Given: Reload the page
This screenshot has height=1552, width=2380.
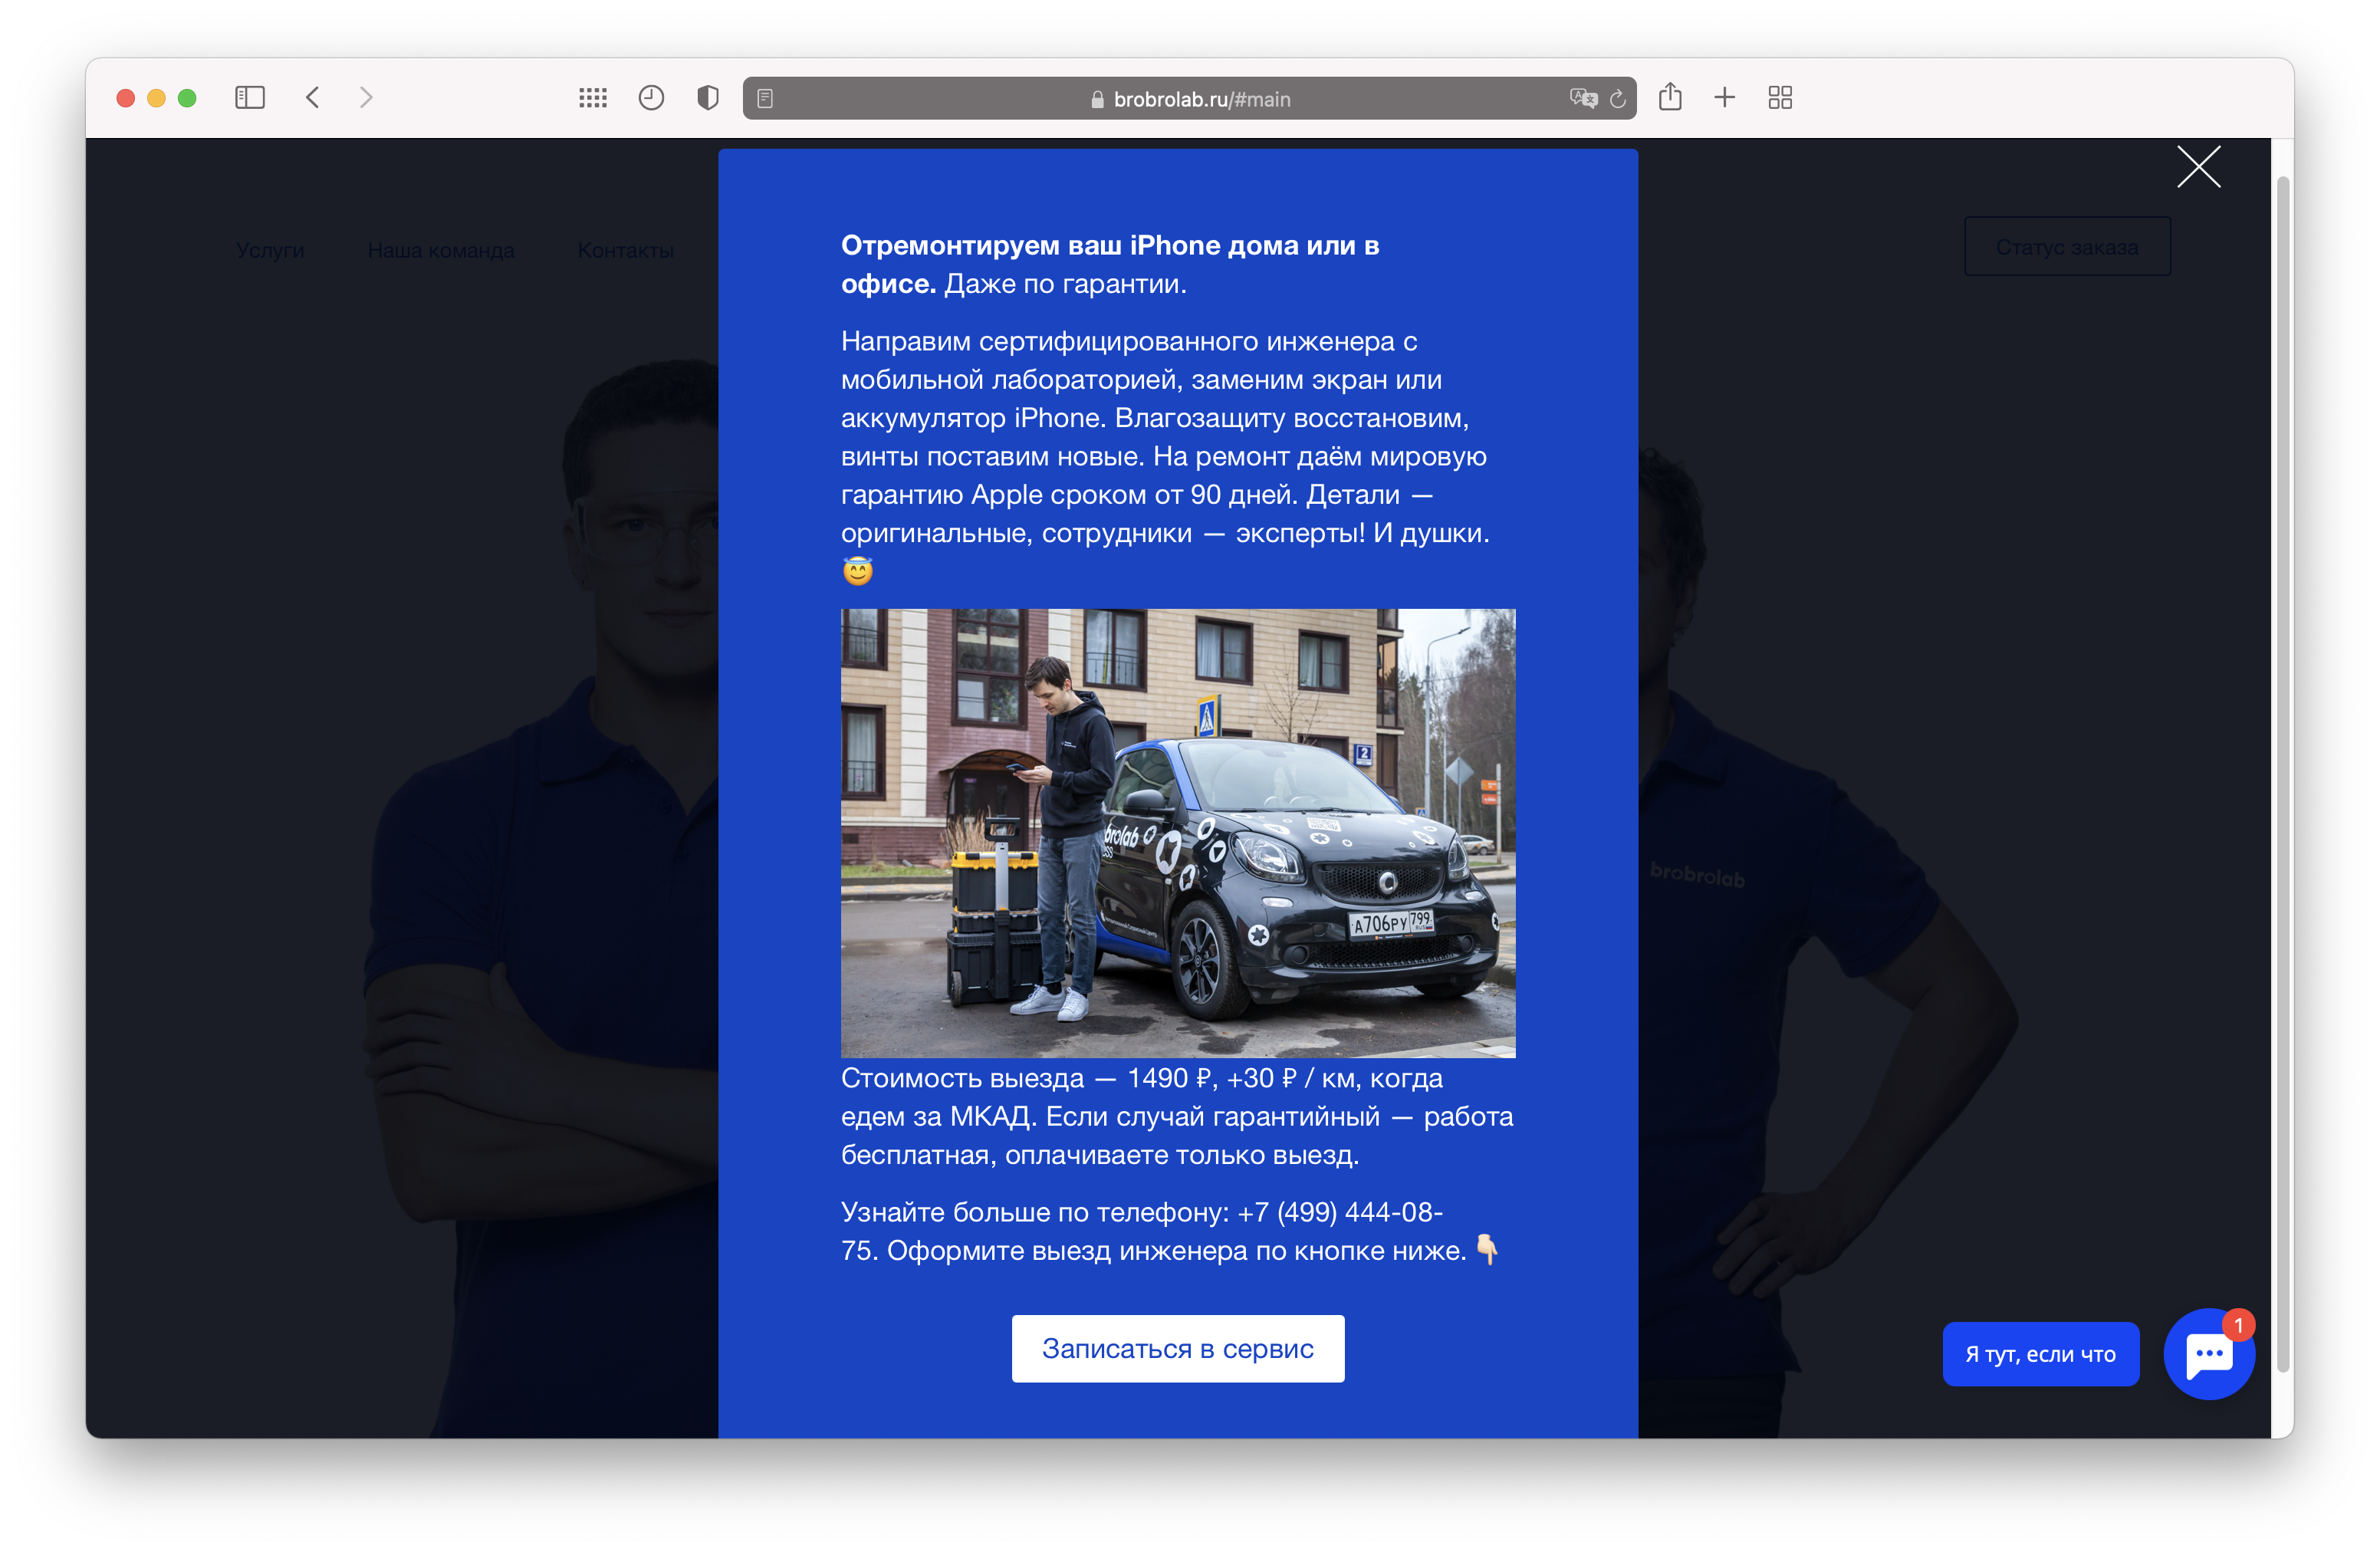Looking at the screenshot, I should click(1618, 99).
